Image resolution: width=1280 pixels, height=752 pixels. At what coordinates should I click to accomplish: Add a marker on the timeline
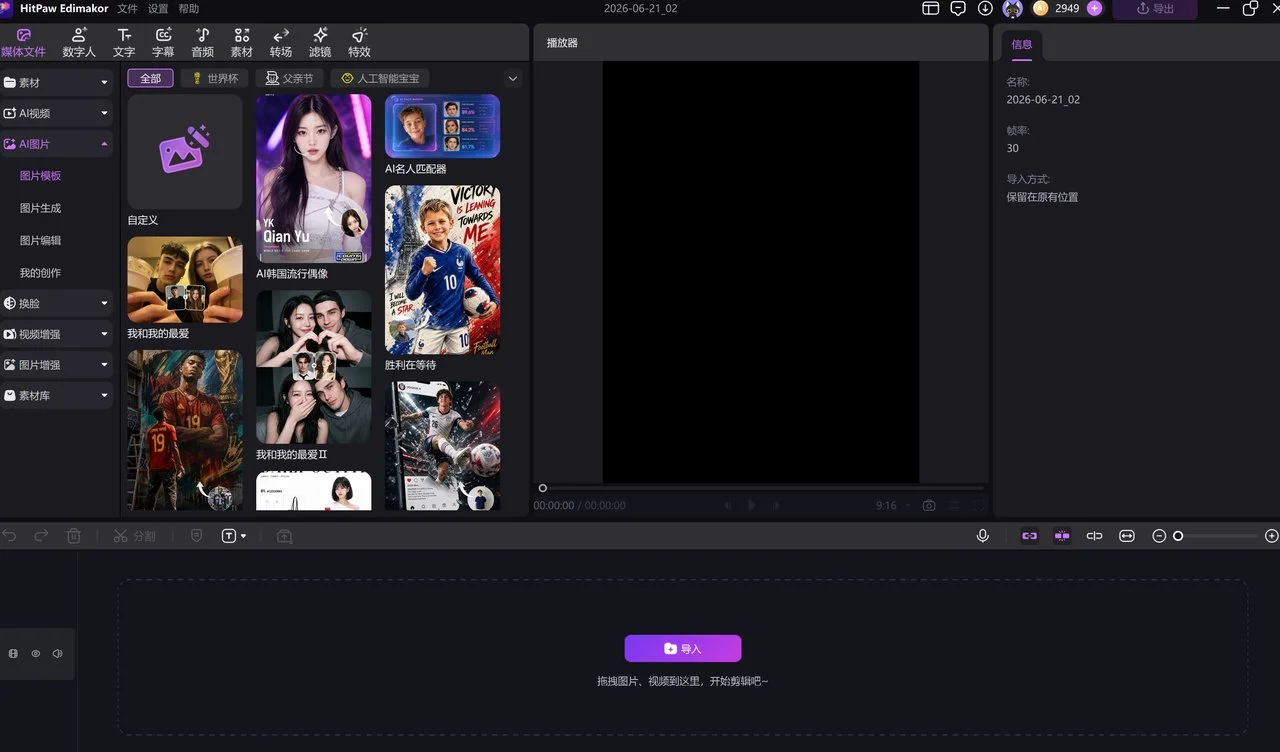tap(196, 536)
